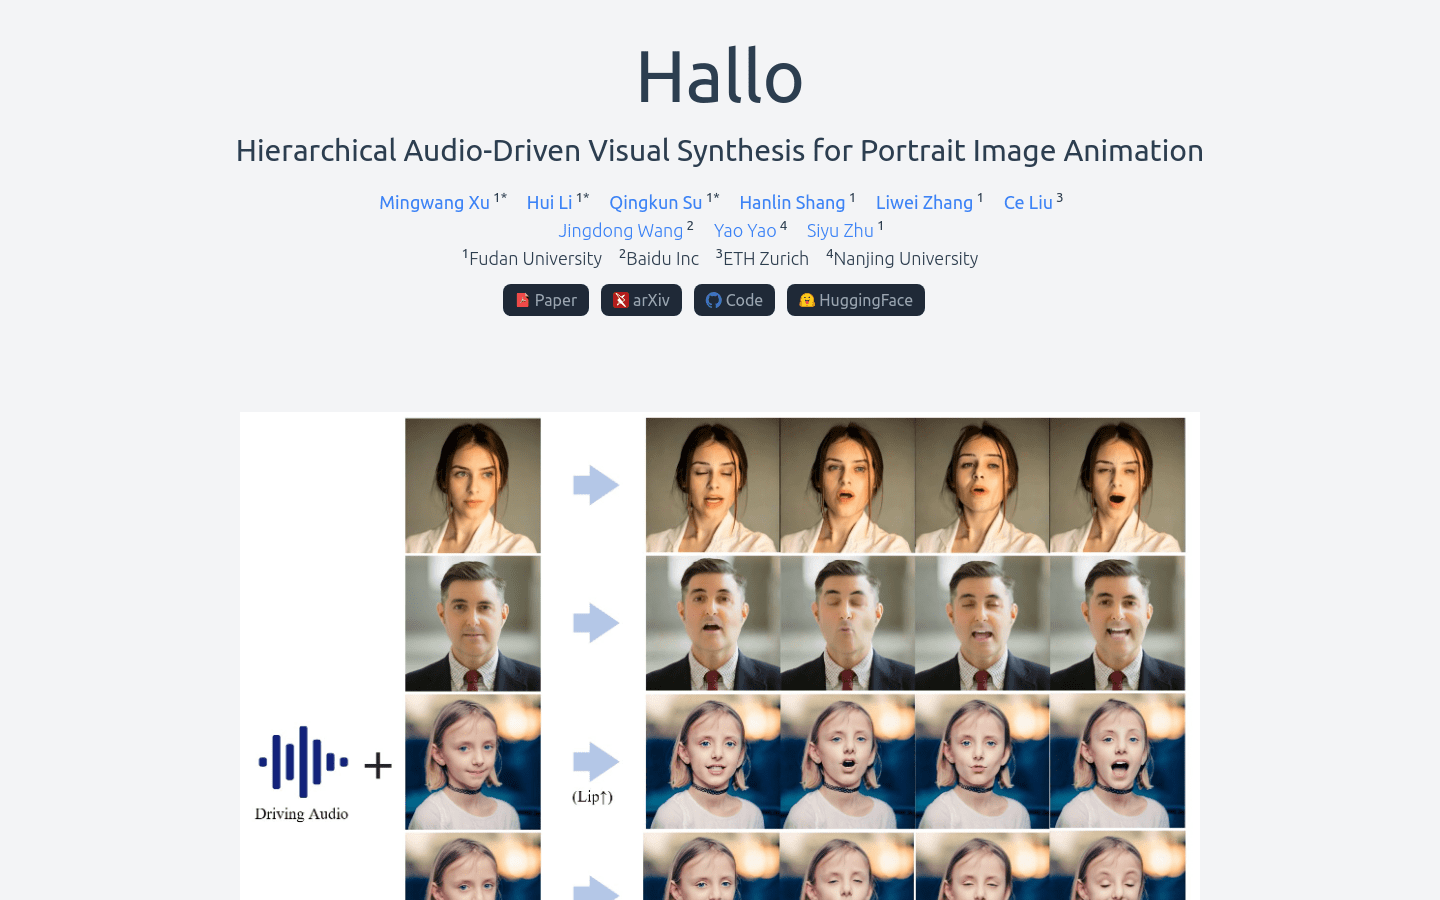
Task: Open author link Hanlin Shang
Action: click(x=792, y=202)
